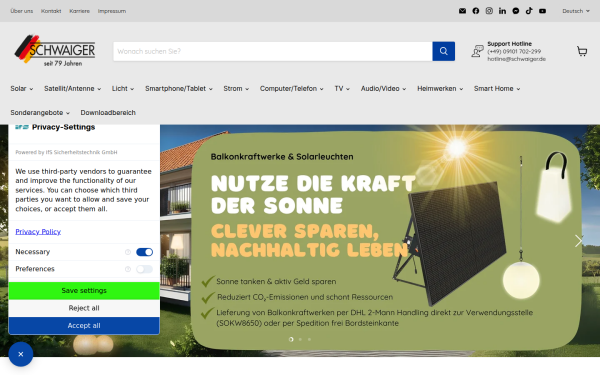The height and width of the screenshot is (375, 600).
Task: Open the shopping cart icon
Action: (582, 51)
